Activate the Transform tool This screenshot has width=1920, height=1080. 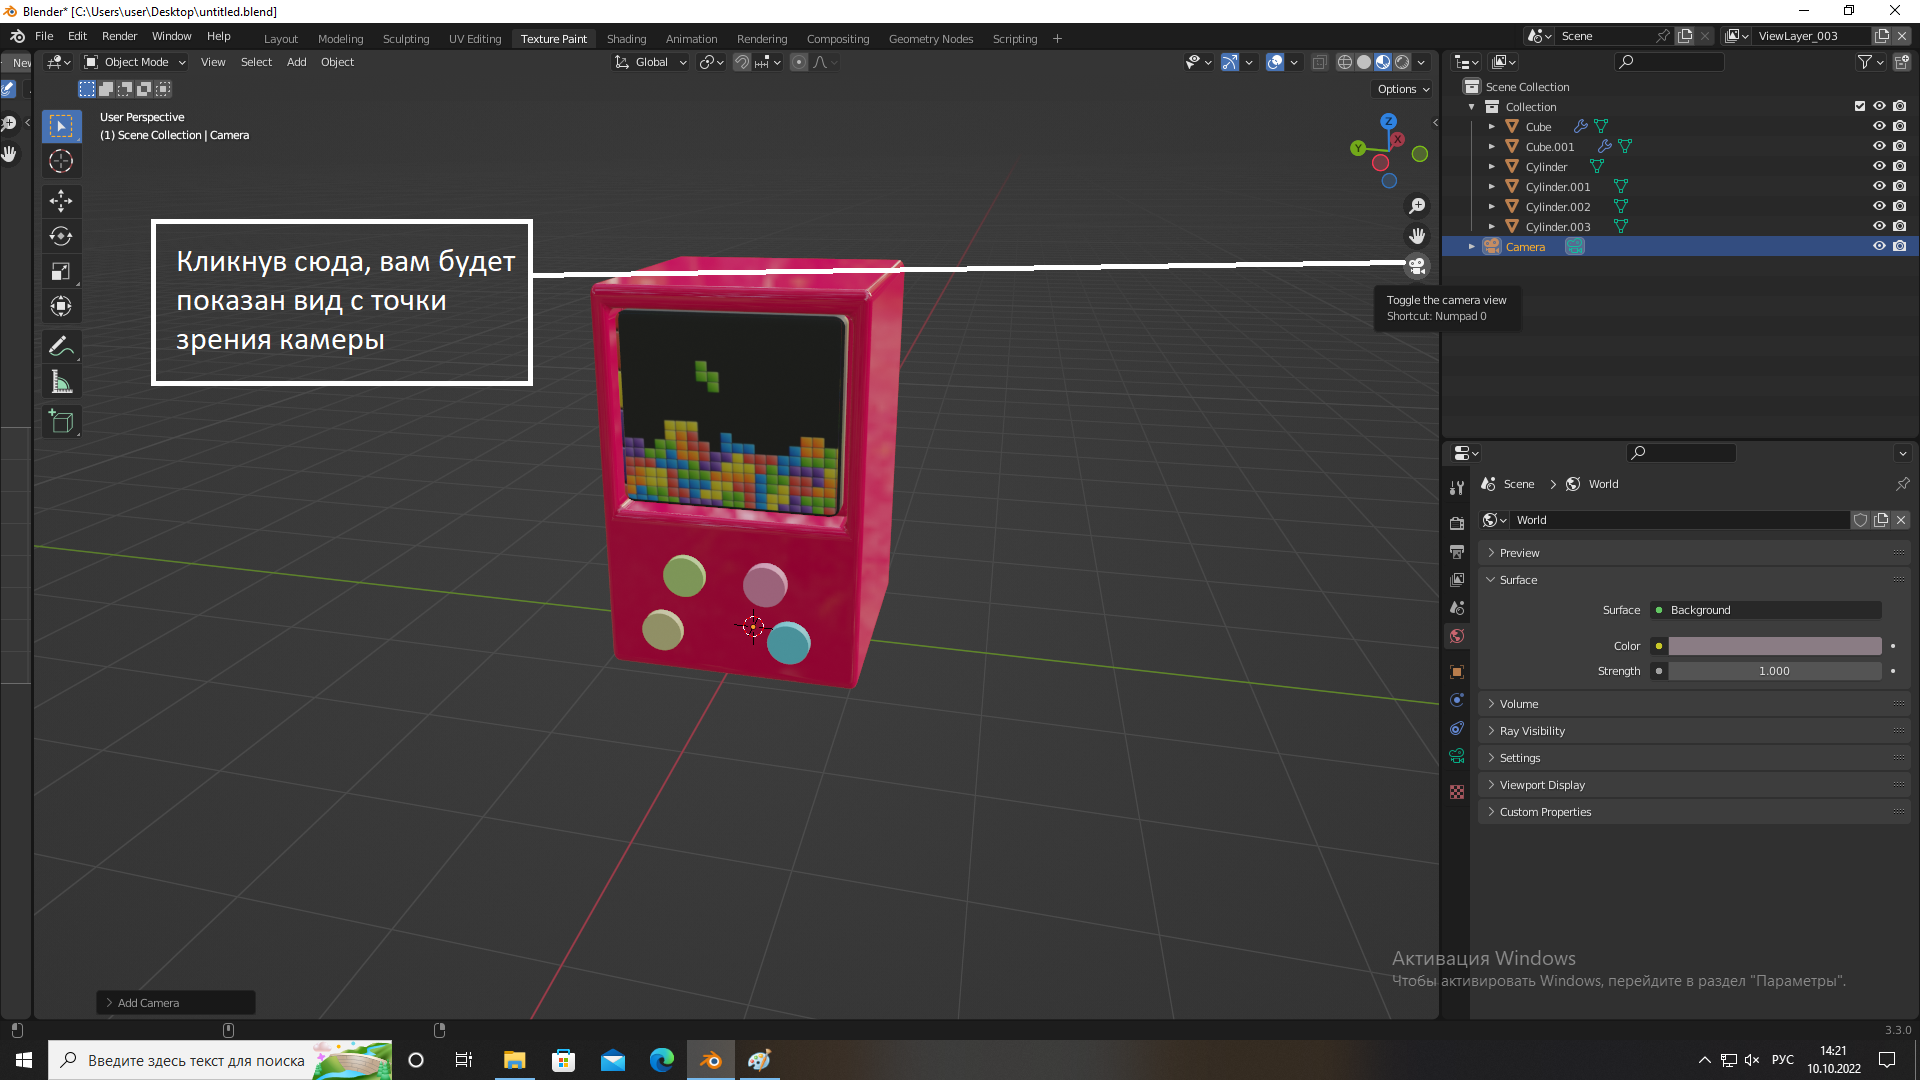61,306
